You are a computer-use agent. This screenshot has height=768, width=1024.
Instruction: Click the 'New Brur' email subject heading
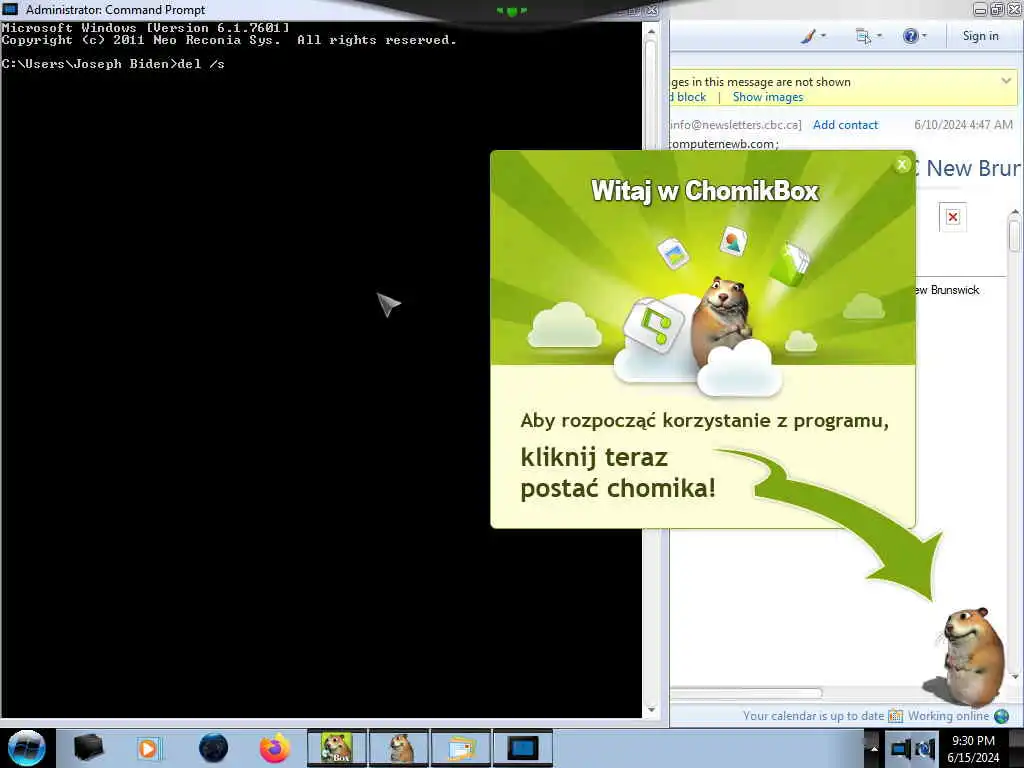coord(972,168)
